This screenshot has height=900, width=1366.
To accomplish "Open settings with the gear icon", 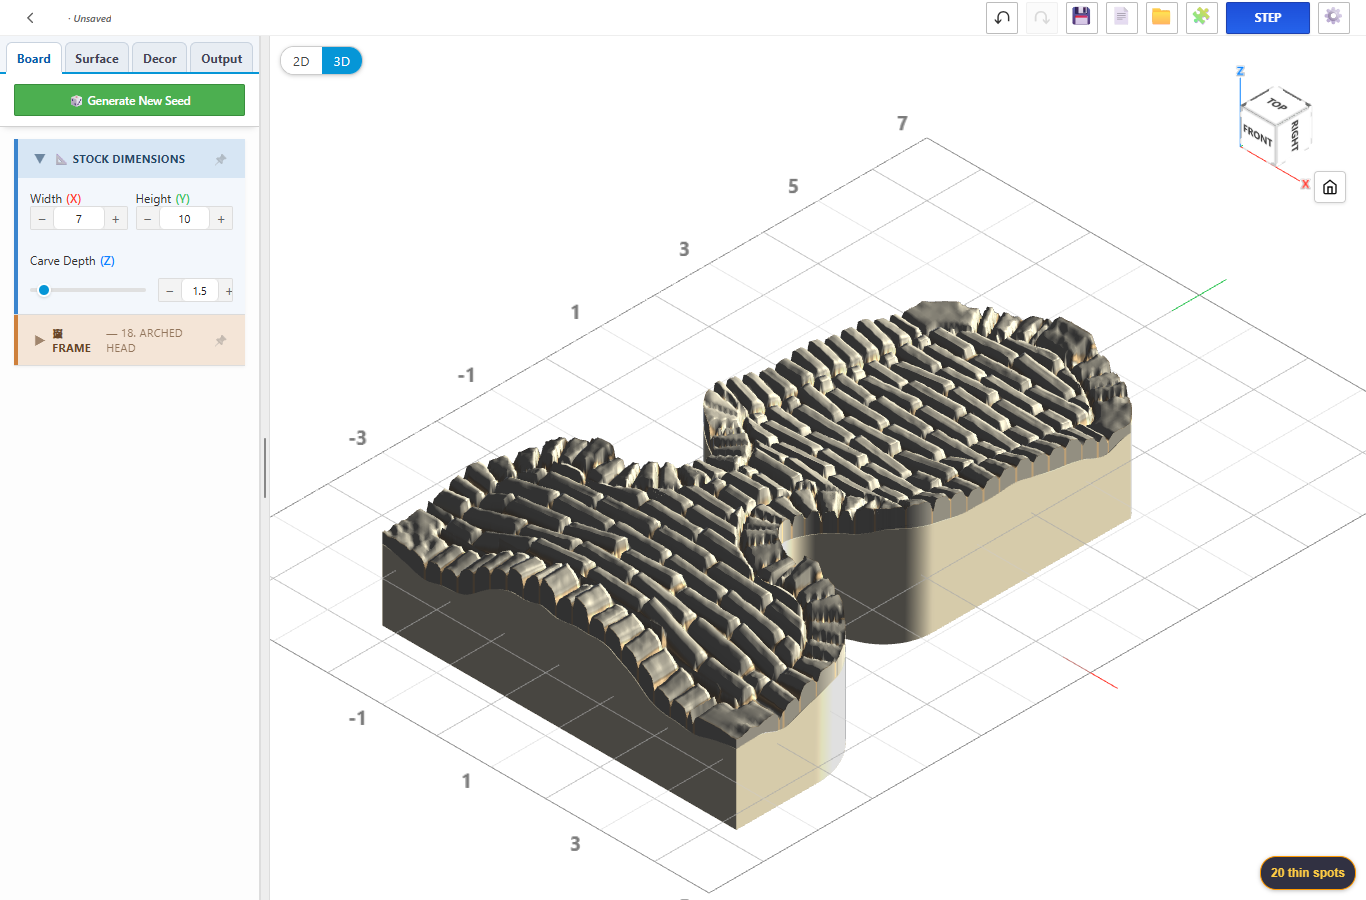I will pos(1334,18).
